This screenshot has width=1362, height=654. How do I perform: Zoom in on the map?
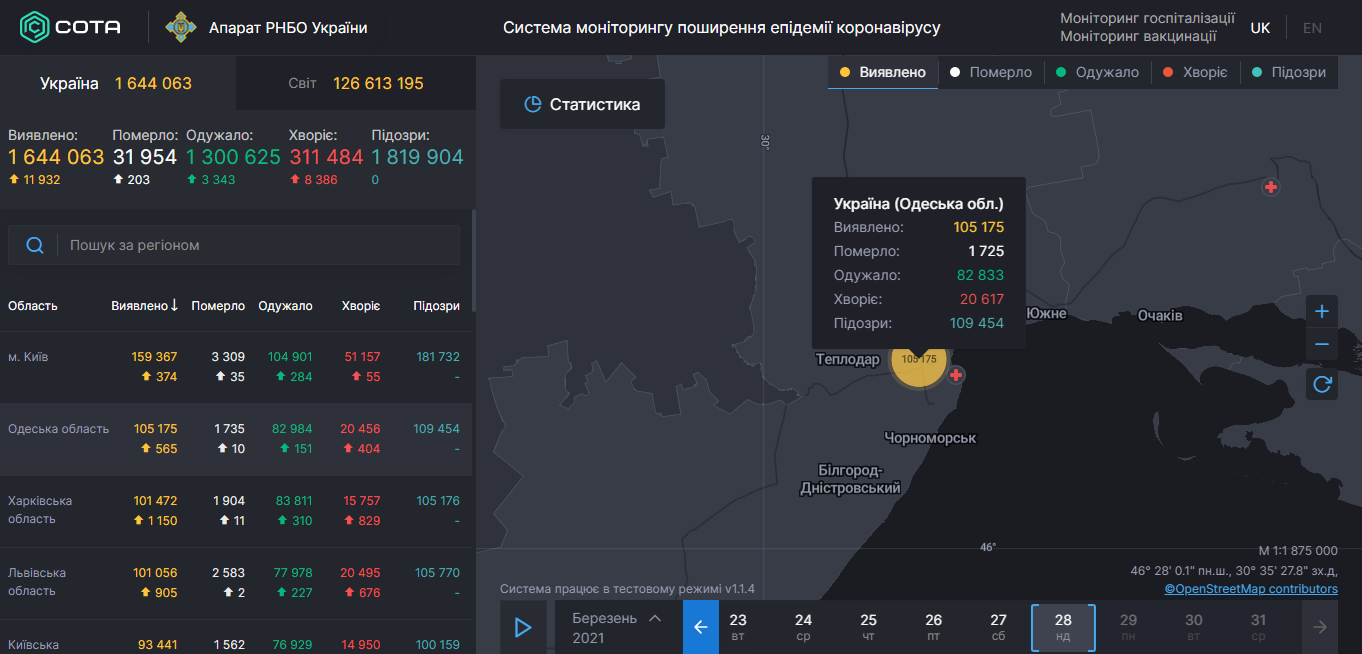[1321, 311]
